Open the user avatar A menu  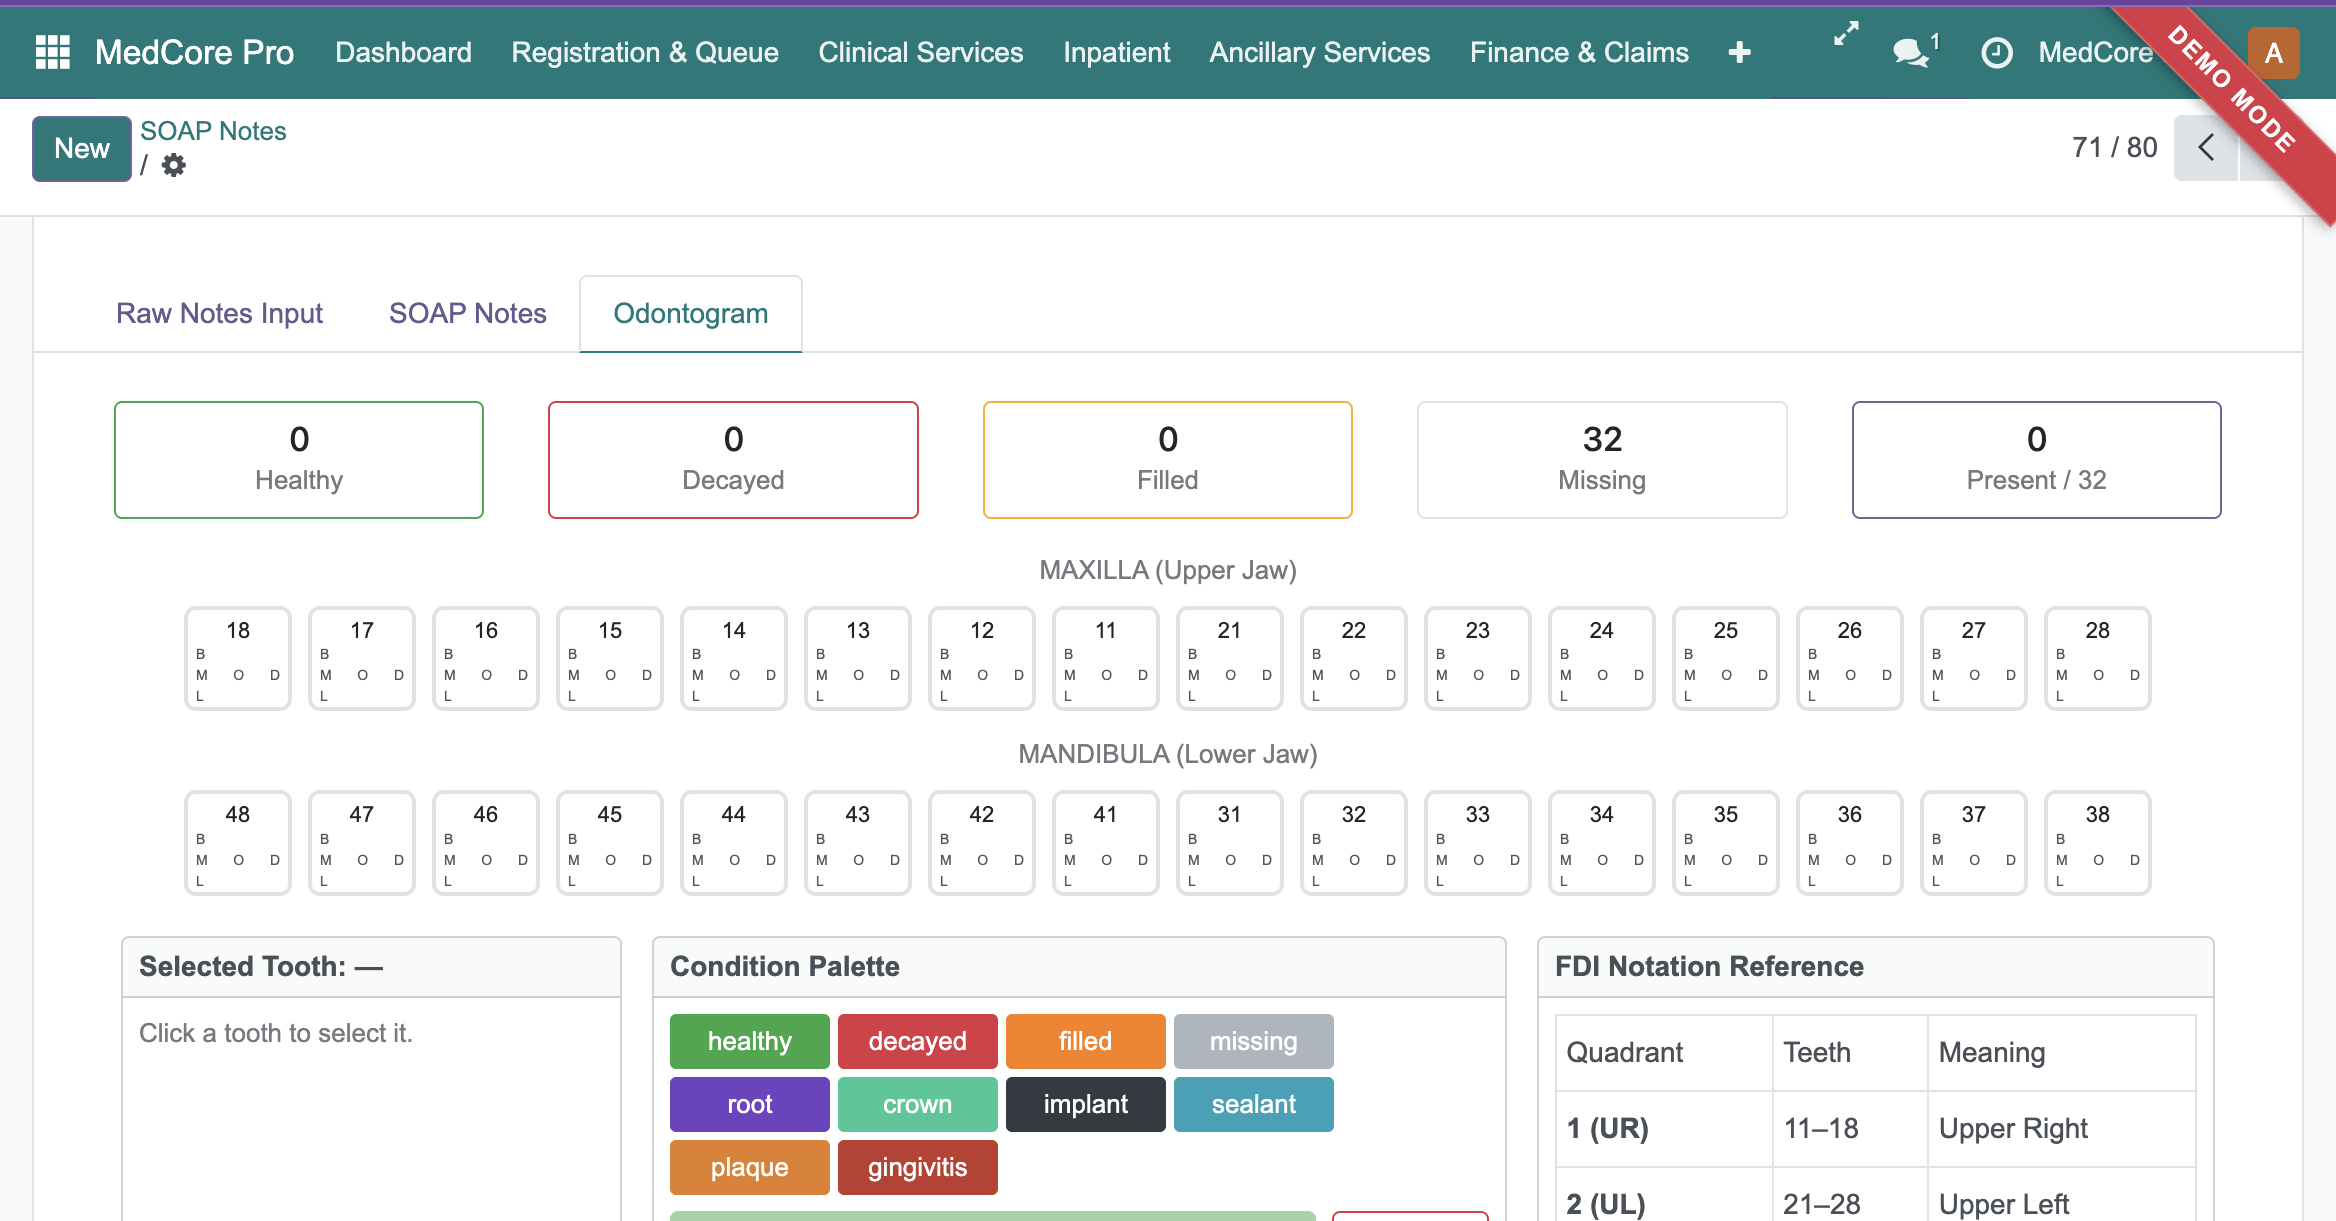[2273, 52]
